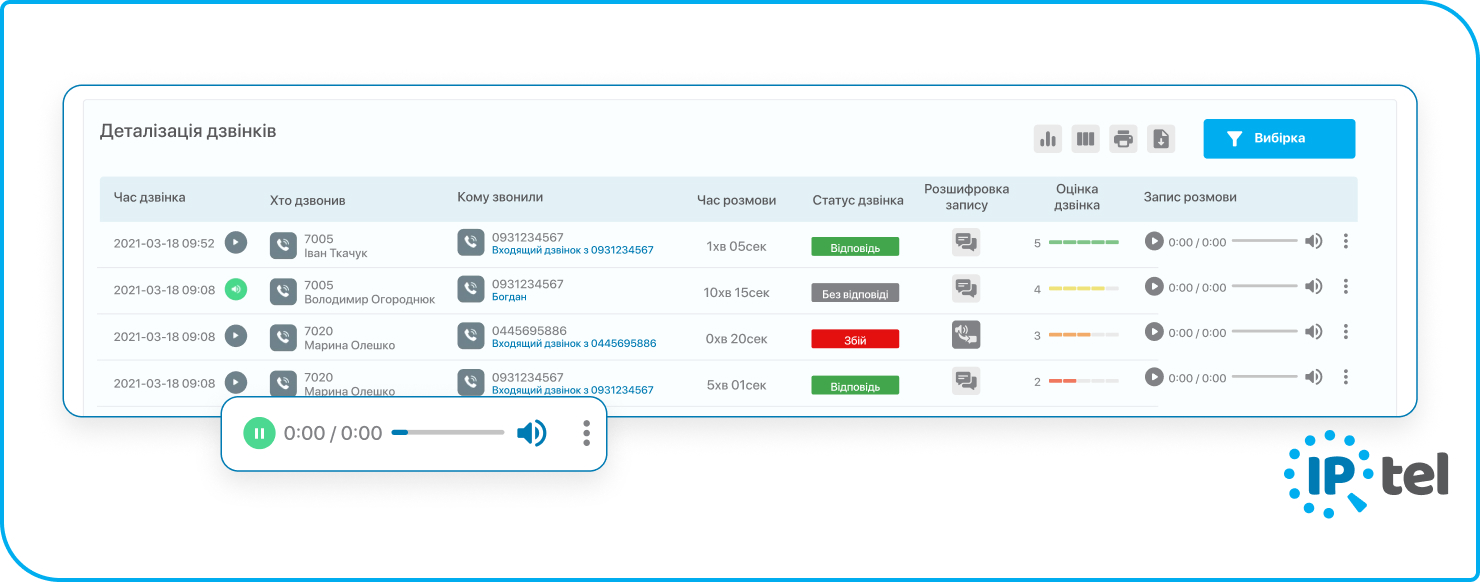This screenshot has height=582, width=1480.
Task: Open more options in the floating audio player
Action: pyautogui.click(x=586, y=433)
